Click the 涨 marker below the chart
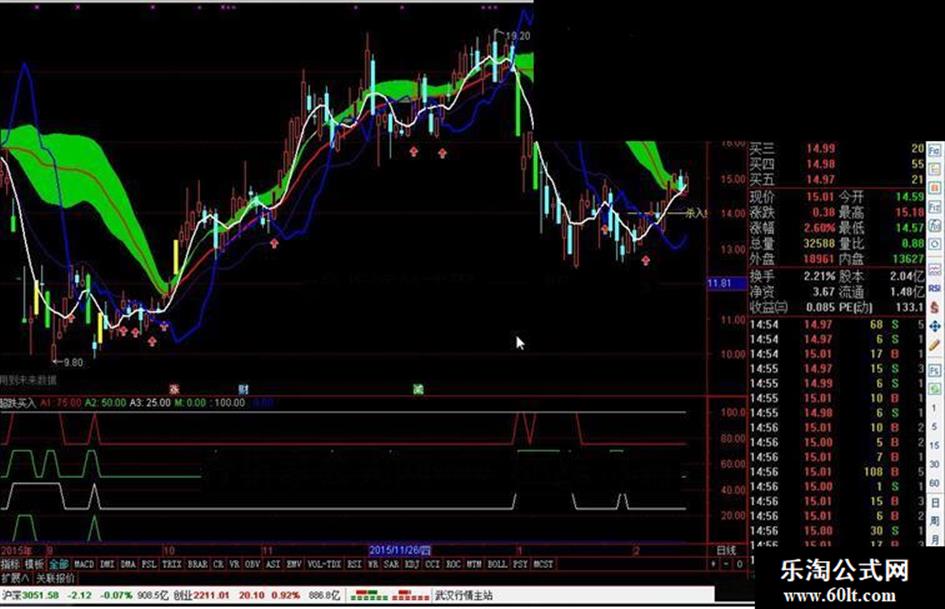 pyautogui.click(x=174, y=390)
